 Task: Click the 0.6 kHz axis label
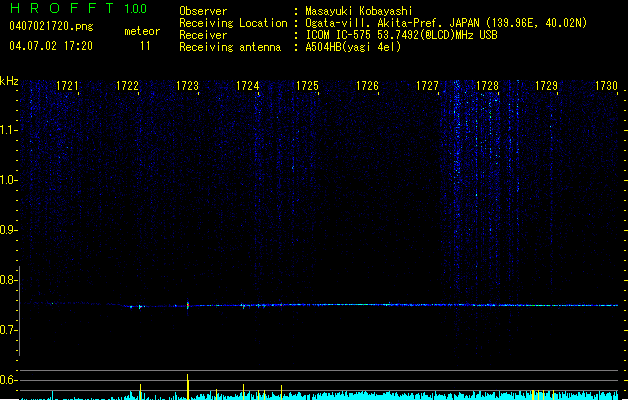click(x=8, y=380)
